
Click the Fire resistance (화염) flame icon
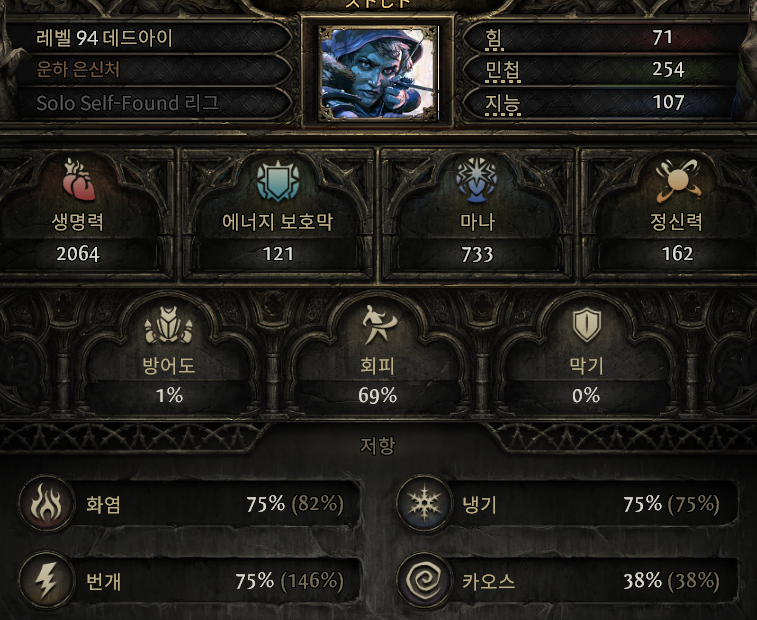(46, 503)
